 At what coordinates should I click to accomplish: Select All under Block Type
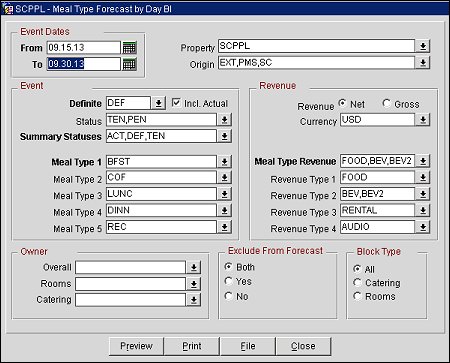coord(357,269)
